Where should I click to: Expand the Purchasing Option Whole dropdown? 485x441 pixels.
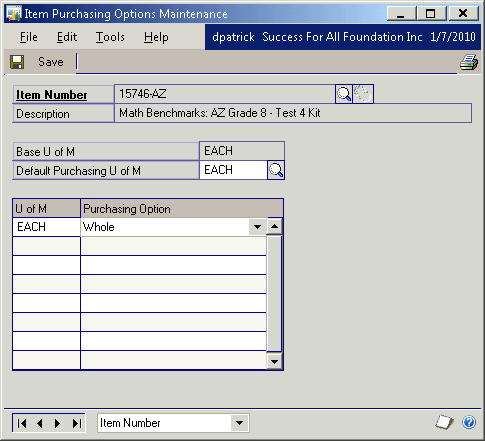point(257,227)
